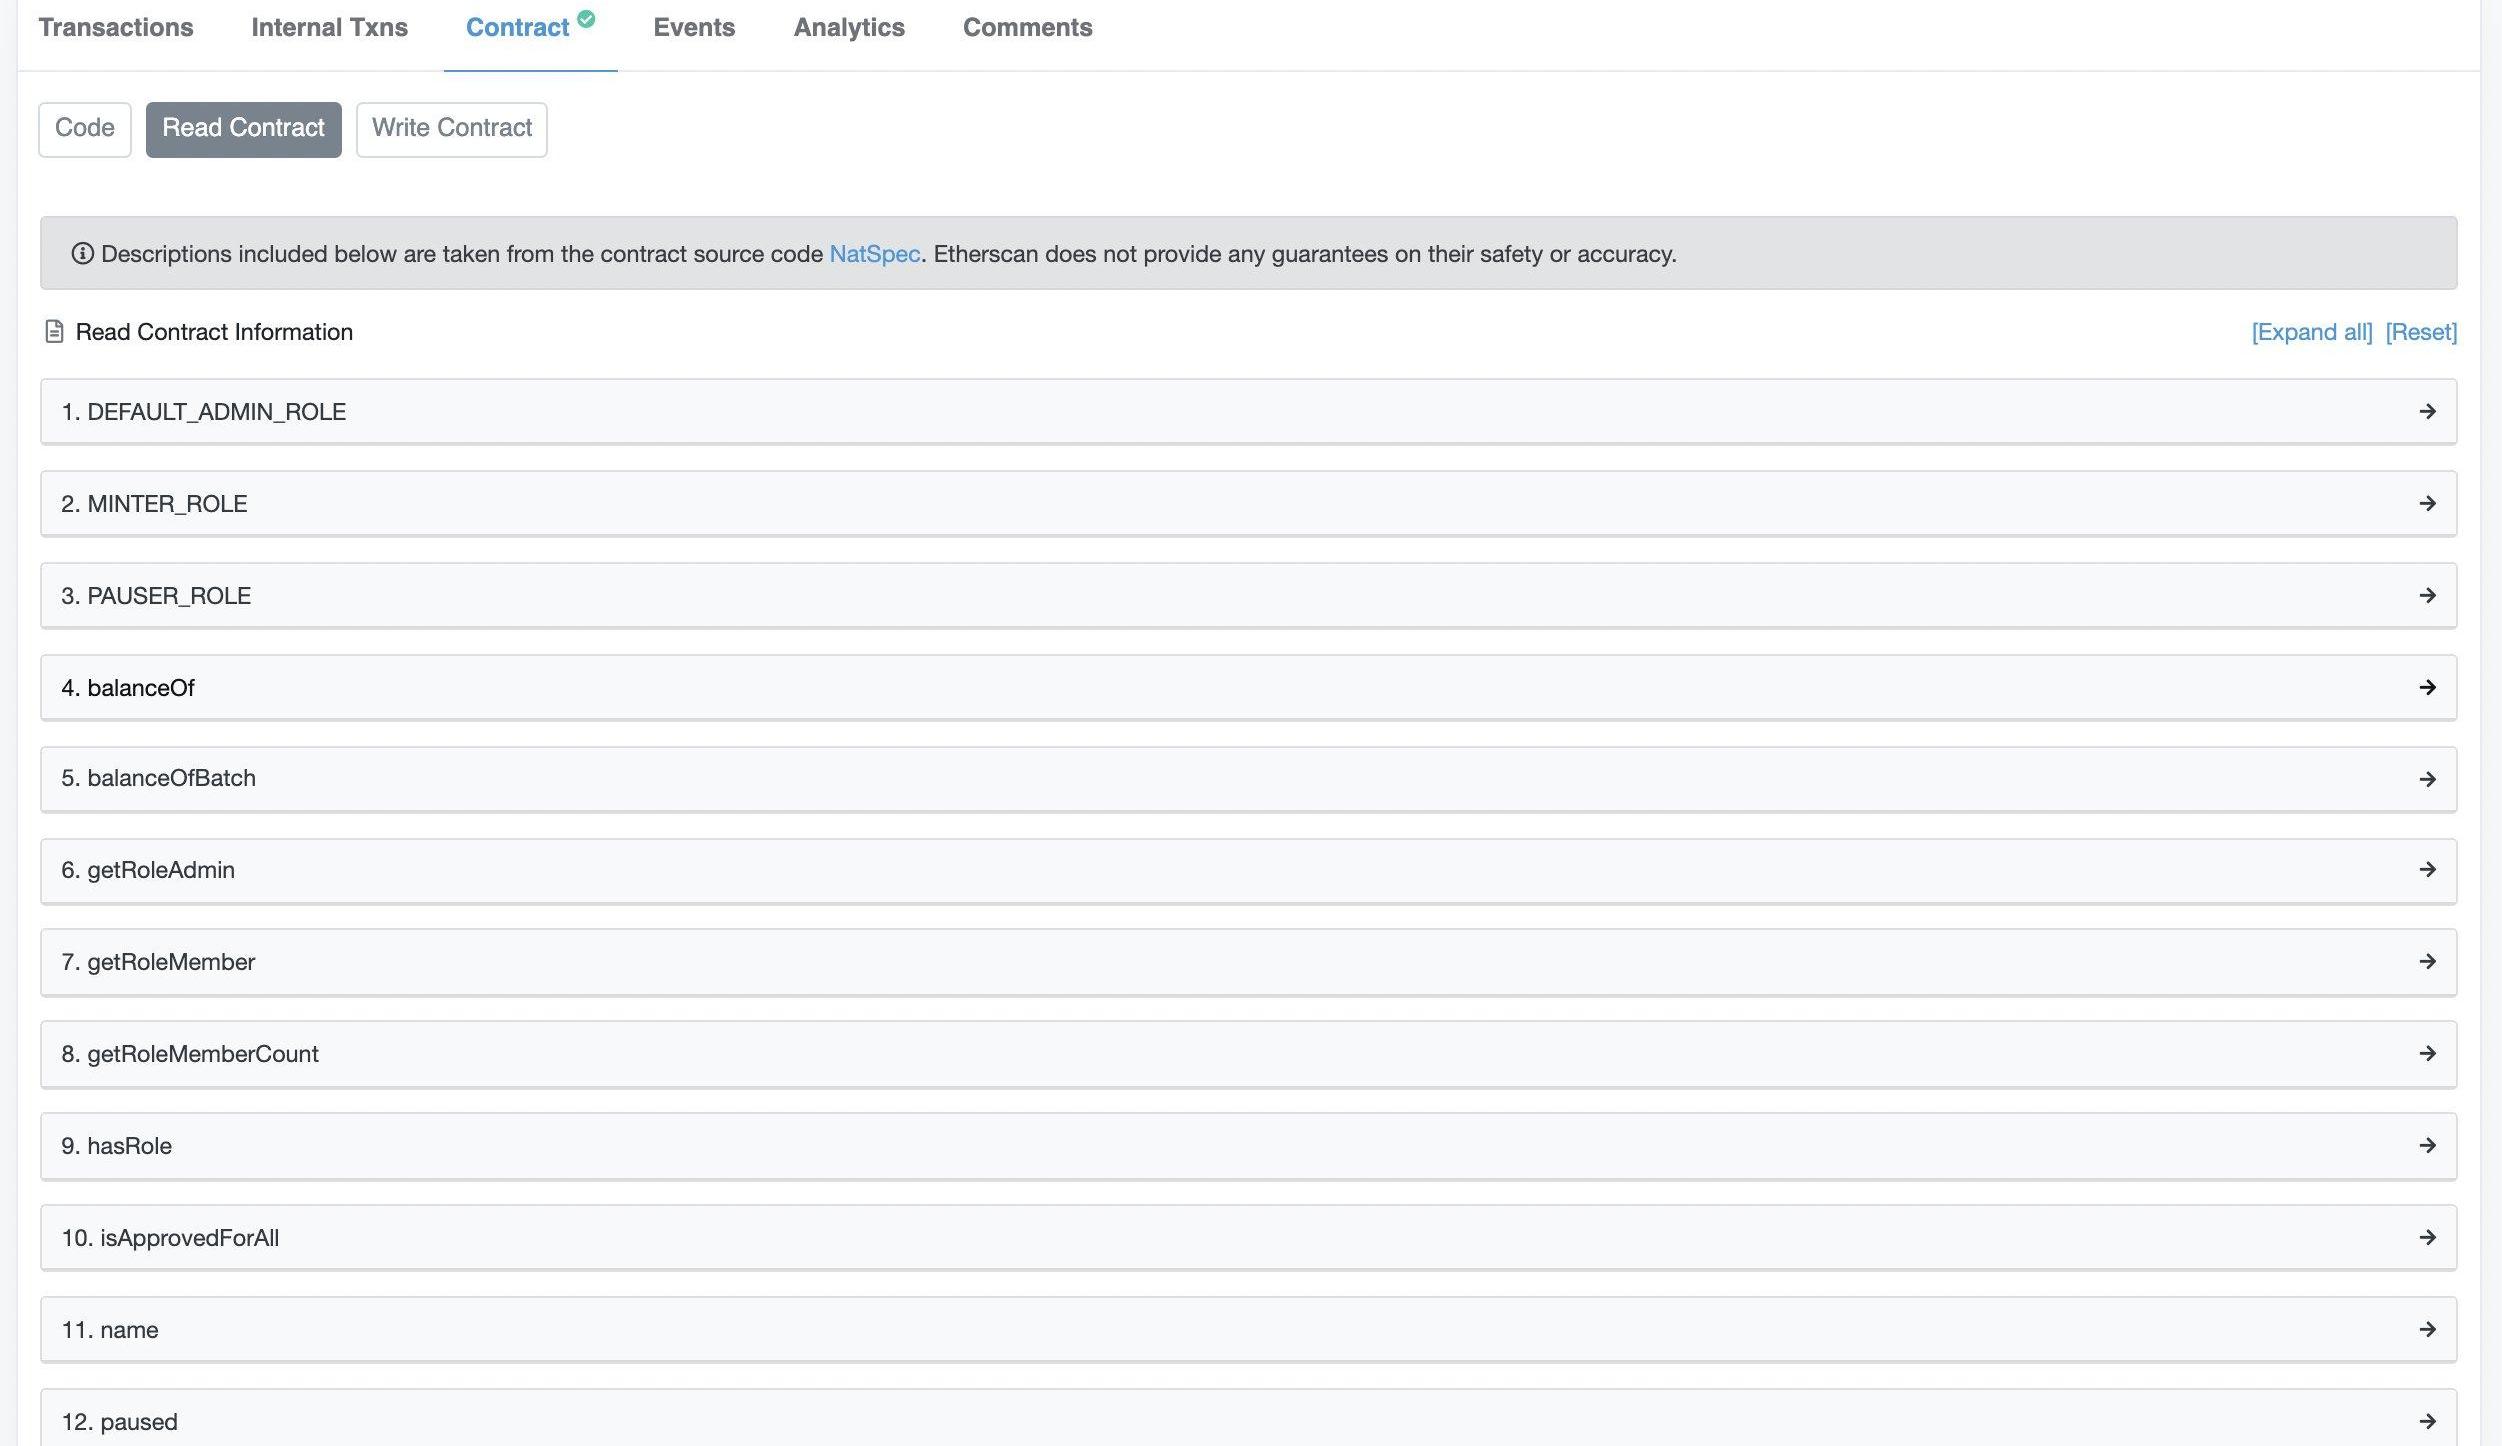Show the contract Code view
This screenshot has height=1446, width=2502.
point(85,129)
